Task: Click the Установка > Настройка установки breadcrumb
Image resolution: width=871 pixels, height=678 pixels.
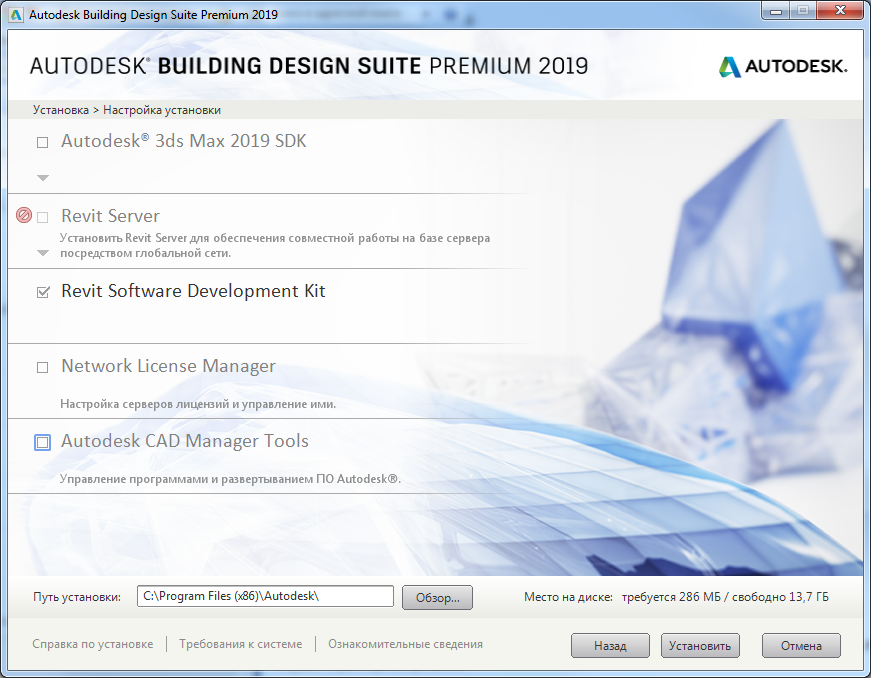Action: pos(127,110)
